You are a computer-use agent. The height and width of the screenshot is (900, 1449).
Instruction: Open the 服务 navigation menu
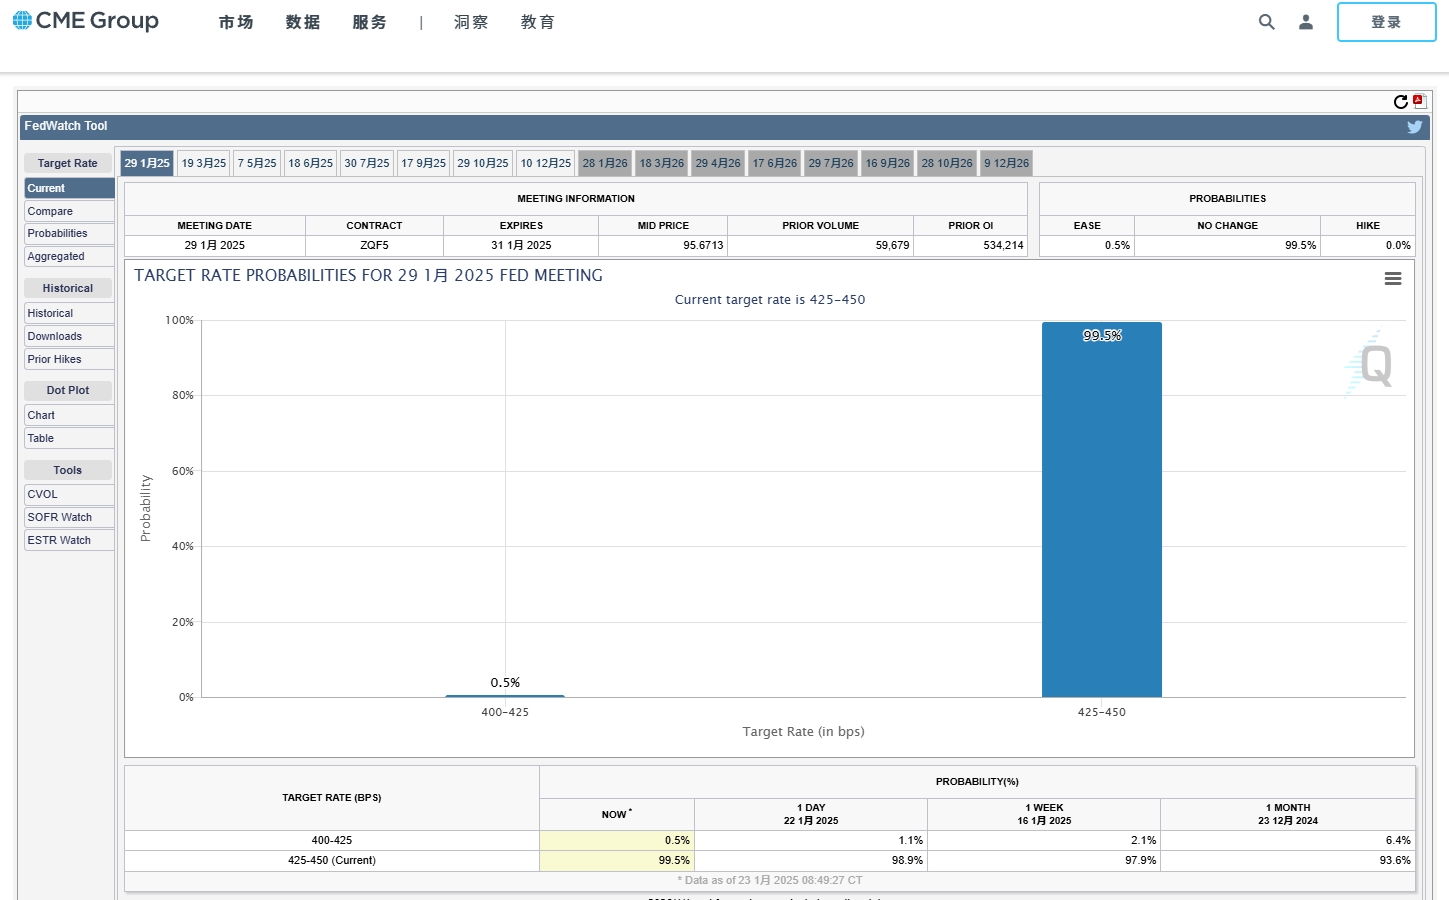(x=370, y=22)
